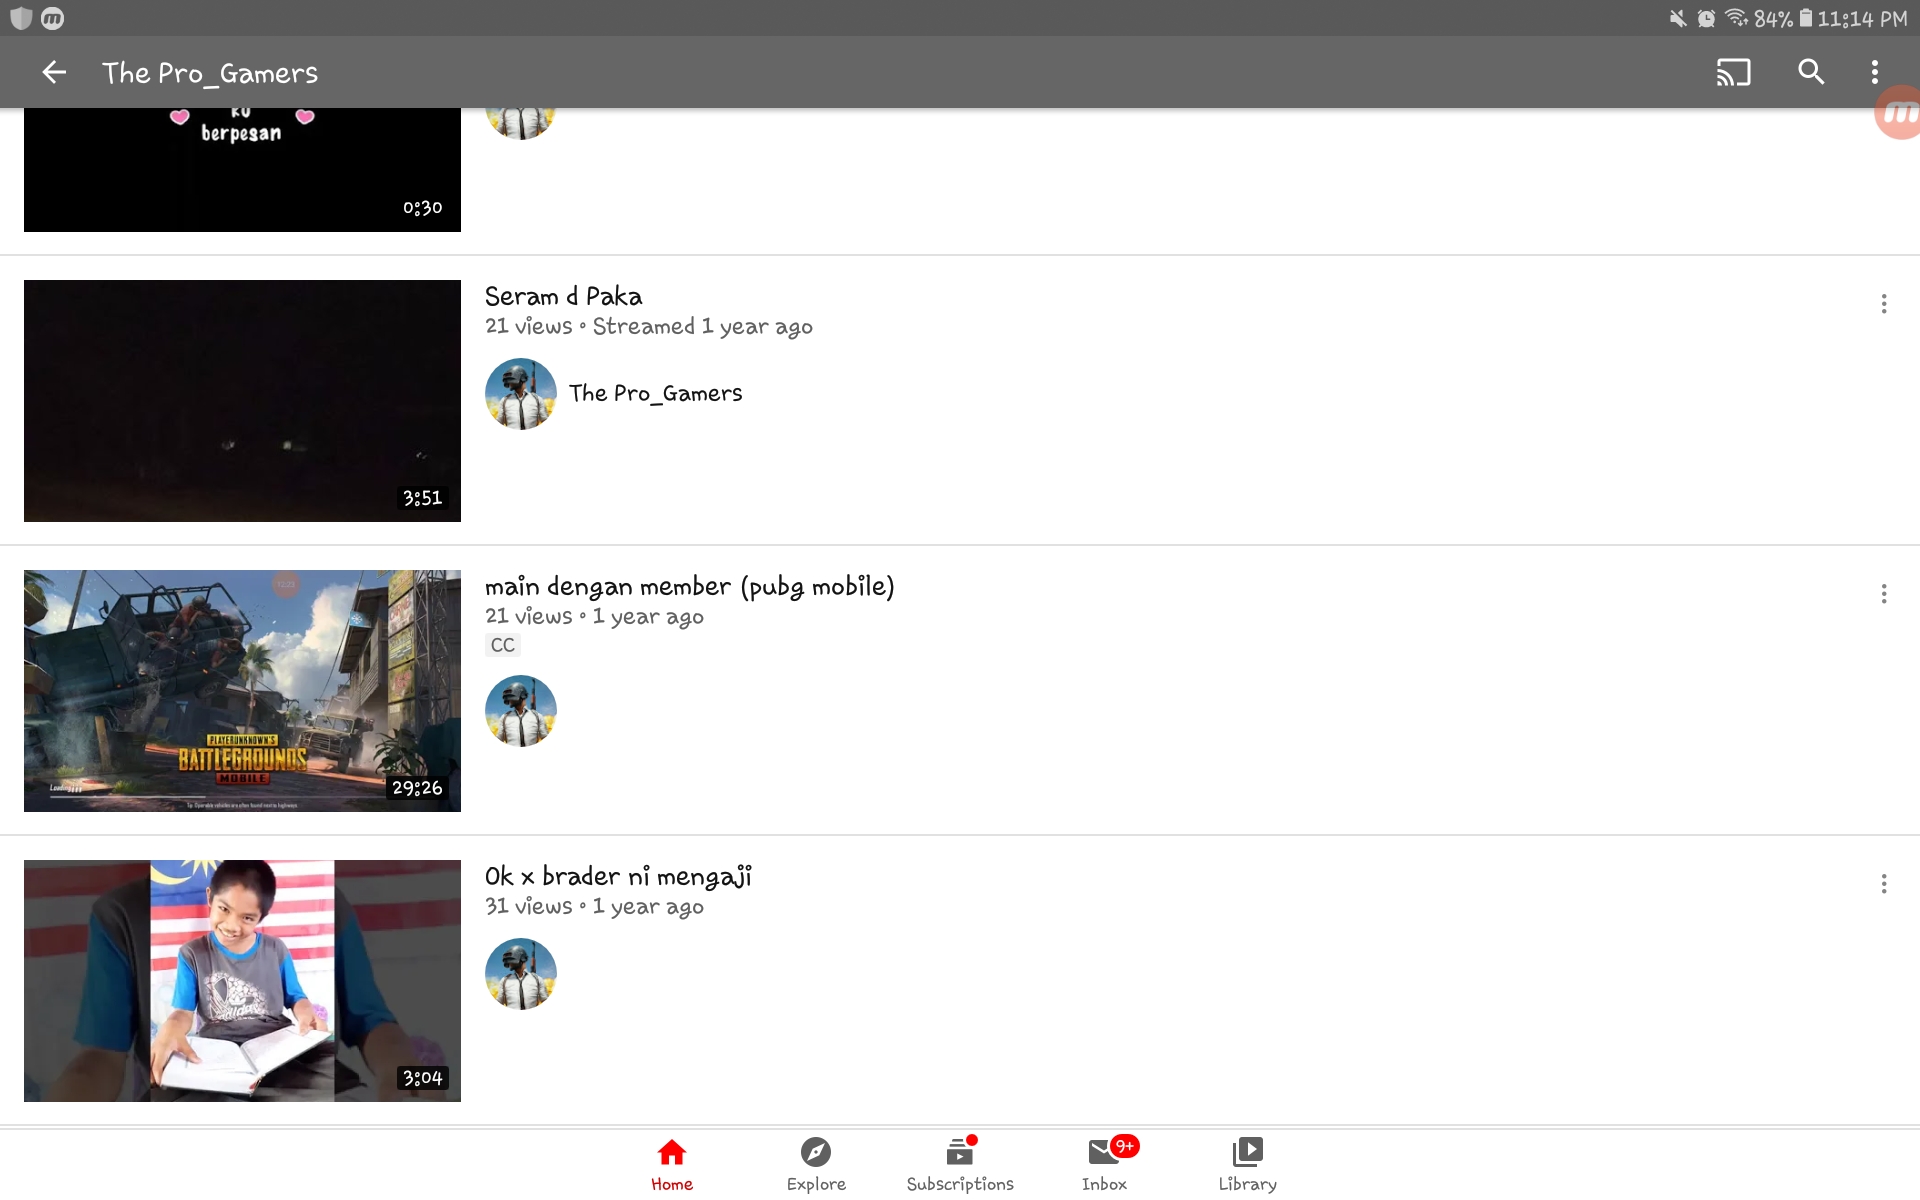Image resolution: width=1920 pixels, height=1200 pixels.
Task: Open the top bar overflow menu
Action: pos(1875,72)
